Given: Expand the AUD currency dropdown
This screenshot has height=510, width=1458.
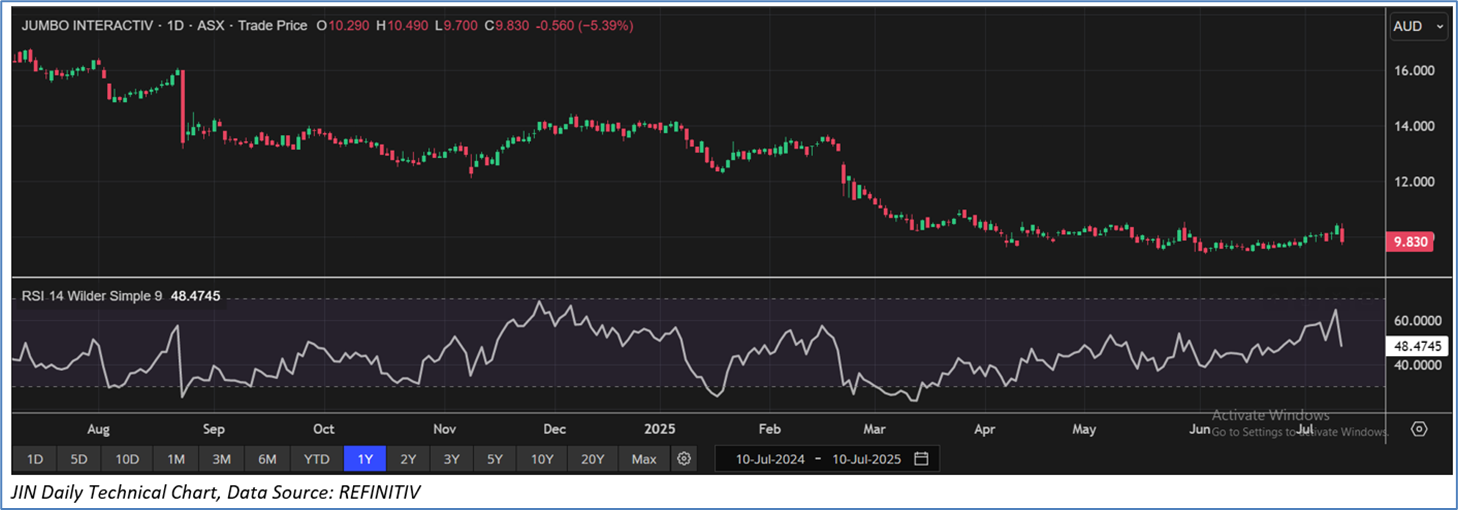Looking at the screenshot, I should pyautogui.click(x=1418, y=27).
